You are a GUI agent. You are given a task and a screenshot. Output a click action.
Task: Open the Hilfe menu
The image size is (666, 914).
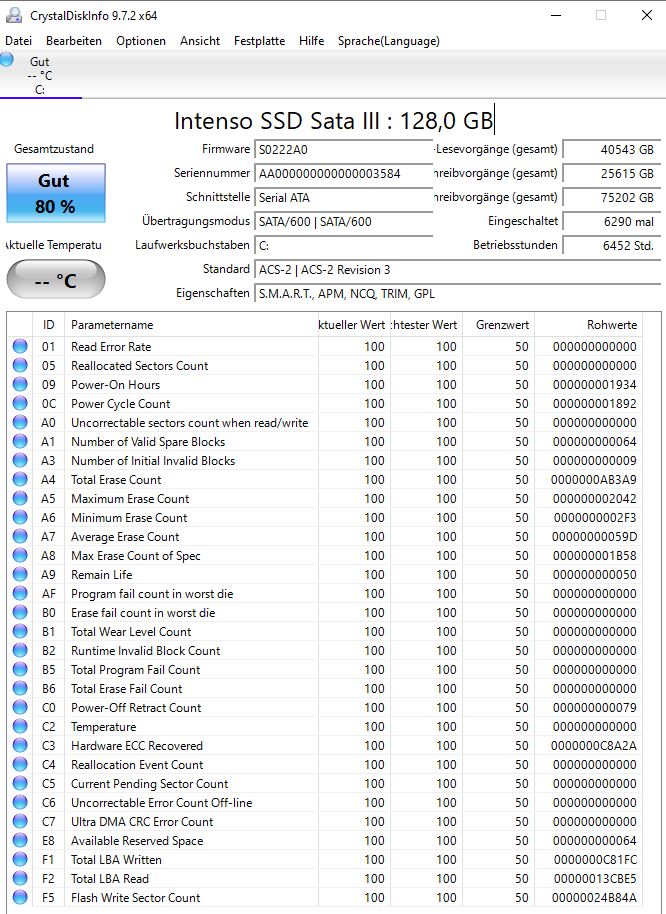[312, 41]
